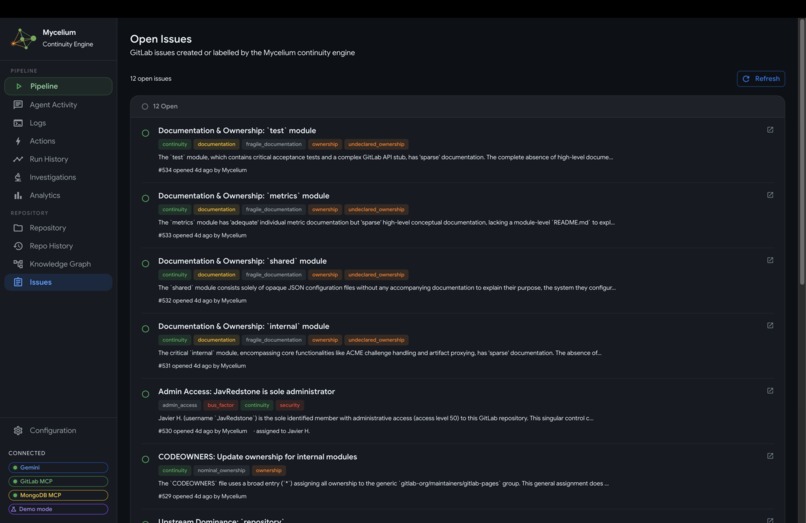The height and width of the screenshot is (523, 806).
Task: Click fragile_documentation label on shared module issue
Action: point(273,275)
